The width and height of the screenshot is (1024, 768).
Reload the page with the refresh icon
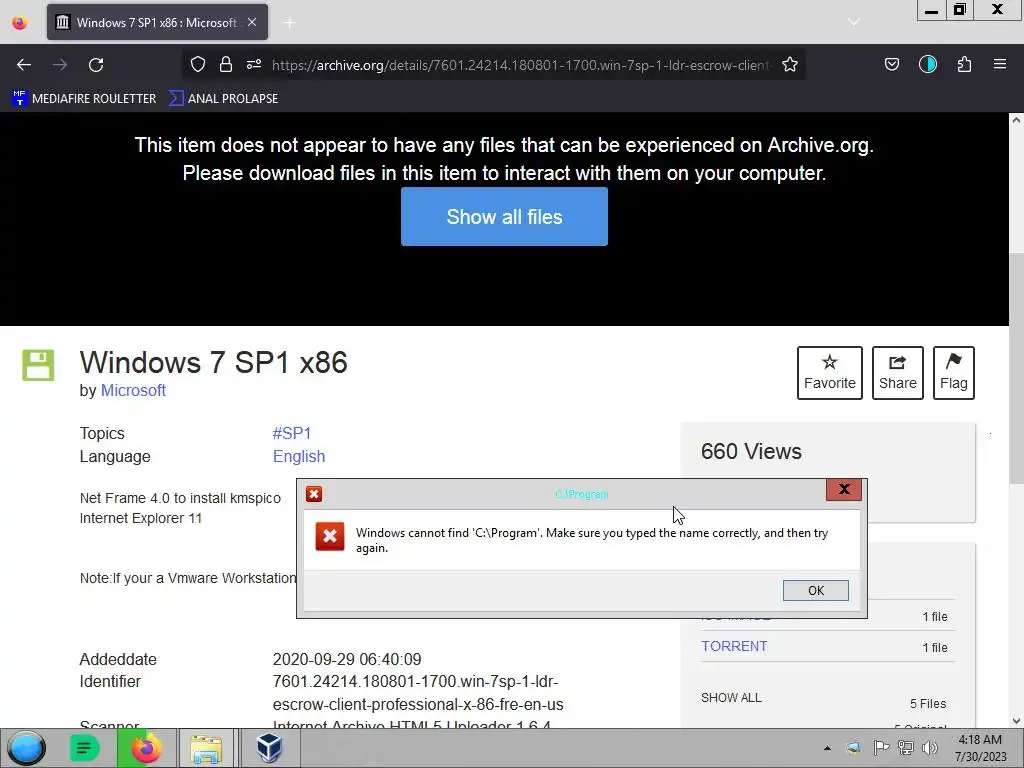[96, 65]
